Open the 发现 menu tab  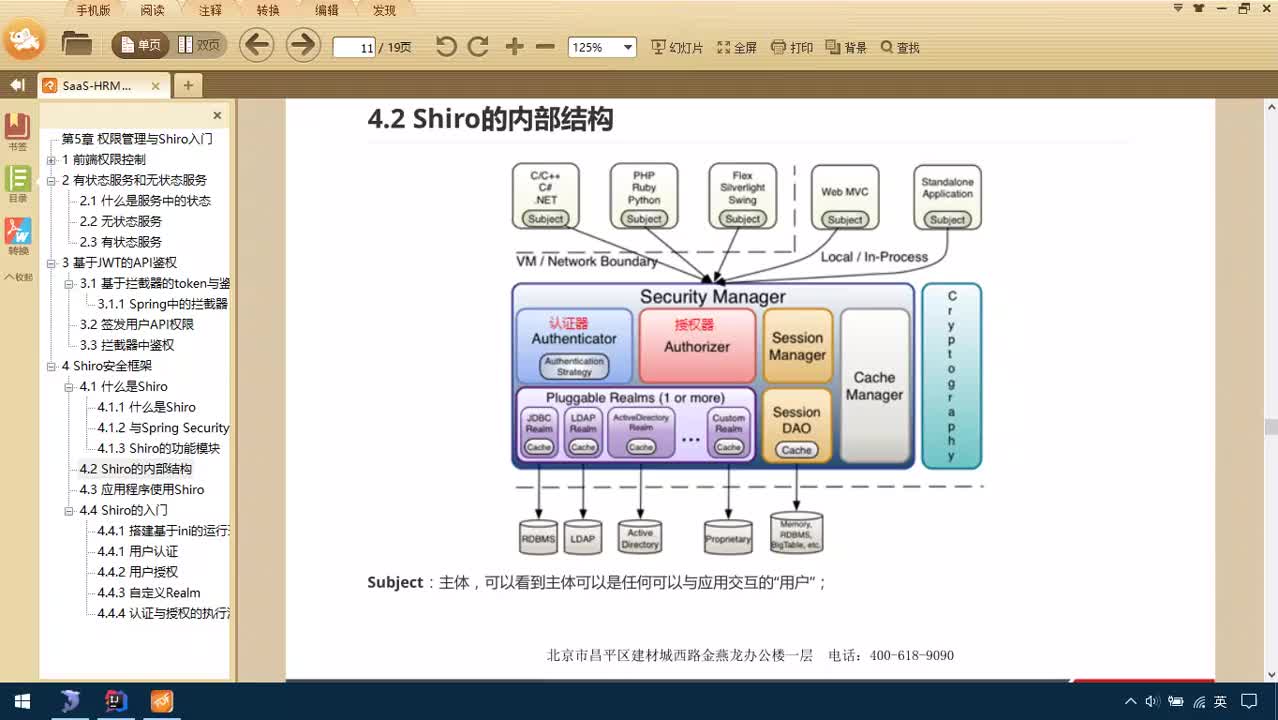(384, 10)
